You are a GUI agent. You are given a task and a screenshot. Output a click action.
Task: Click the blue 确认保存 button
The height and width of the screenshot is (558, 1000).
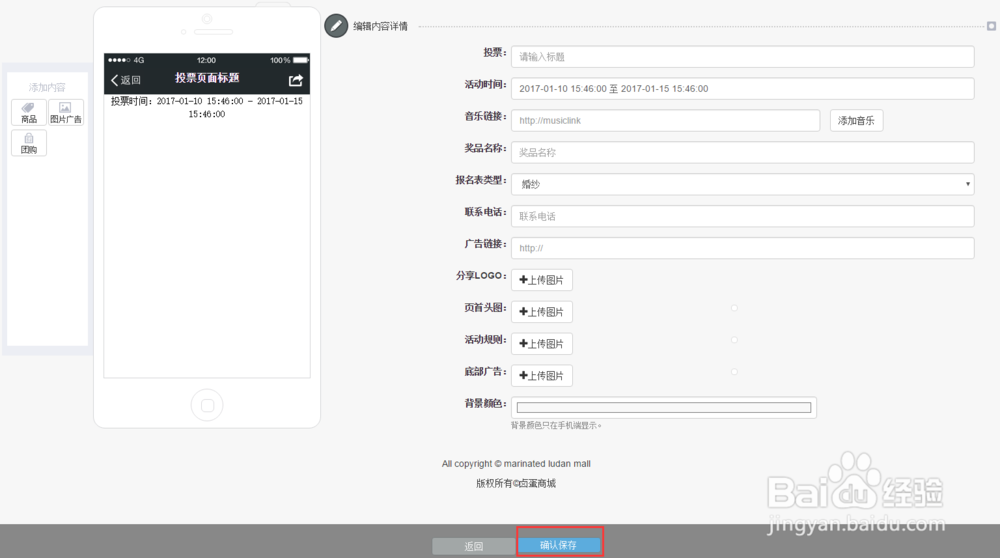(559, 545)
